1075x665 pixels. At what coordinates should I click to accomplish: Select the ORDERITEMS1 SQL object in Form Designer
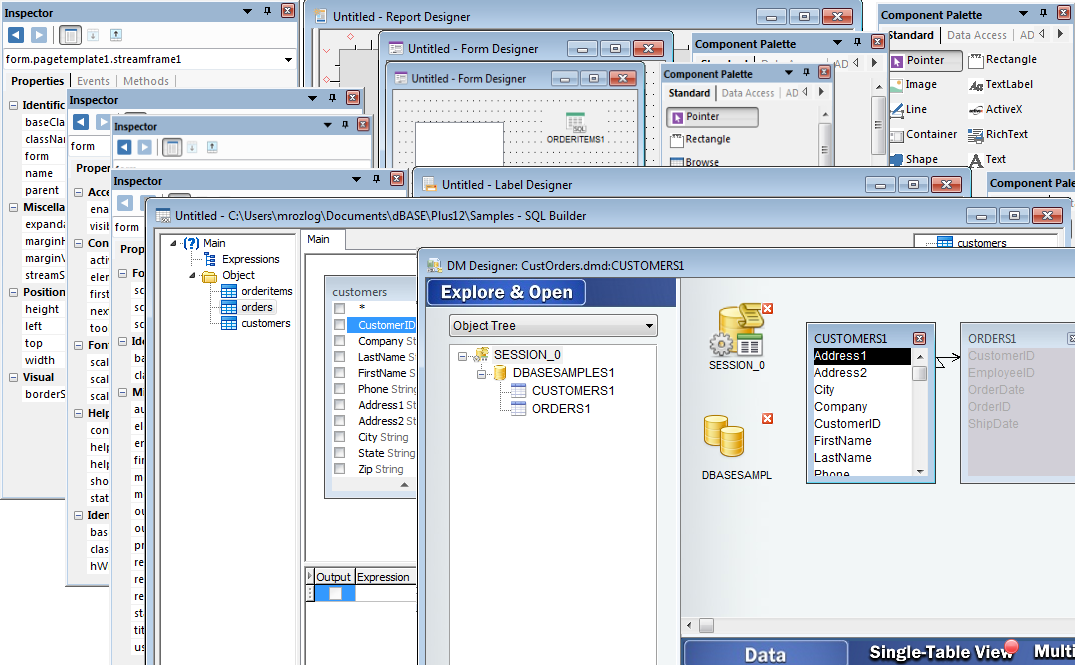(x=575, y=128)
